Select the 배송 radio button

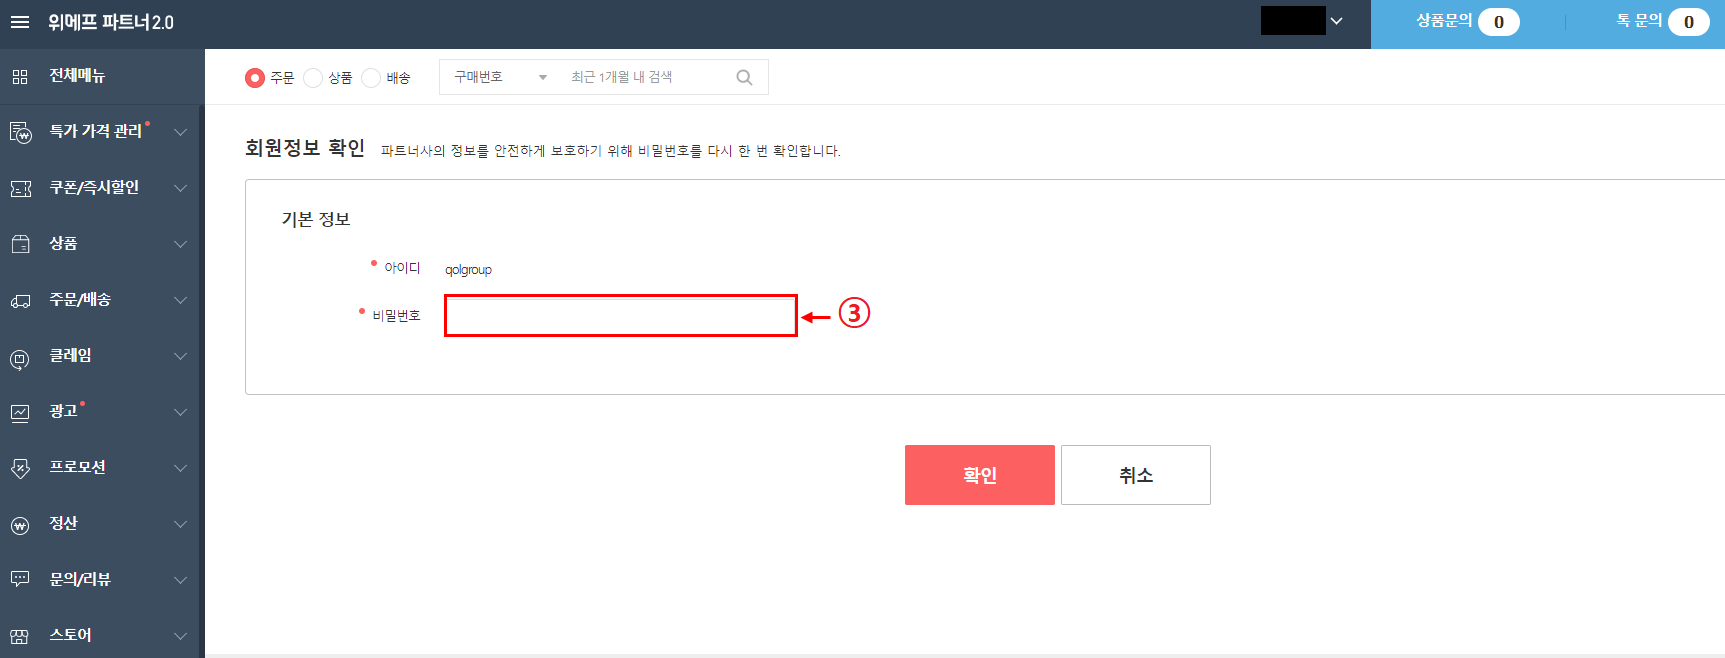click(x=371, y=78)
